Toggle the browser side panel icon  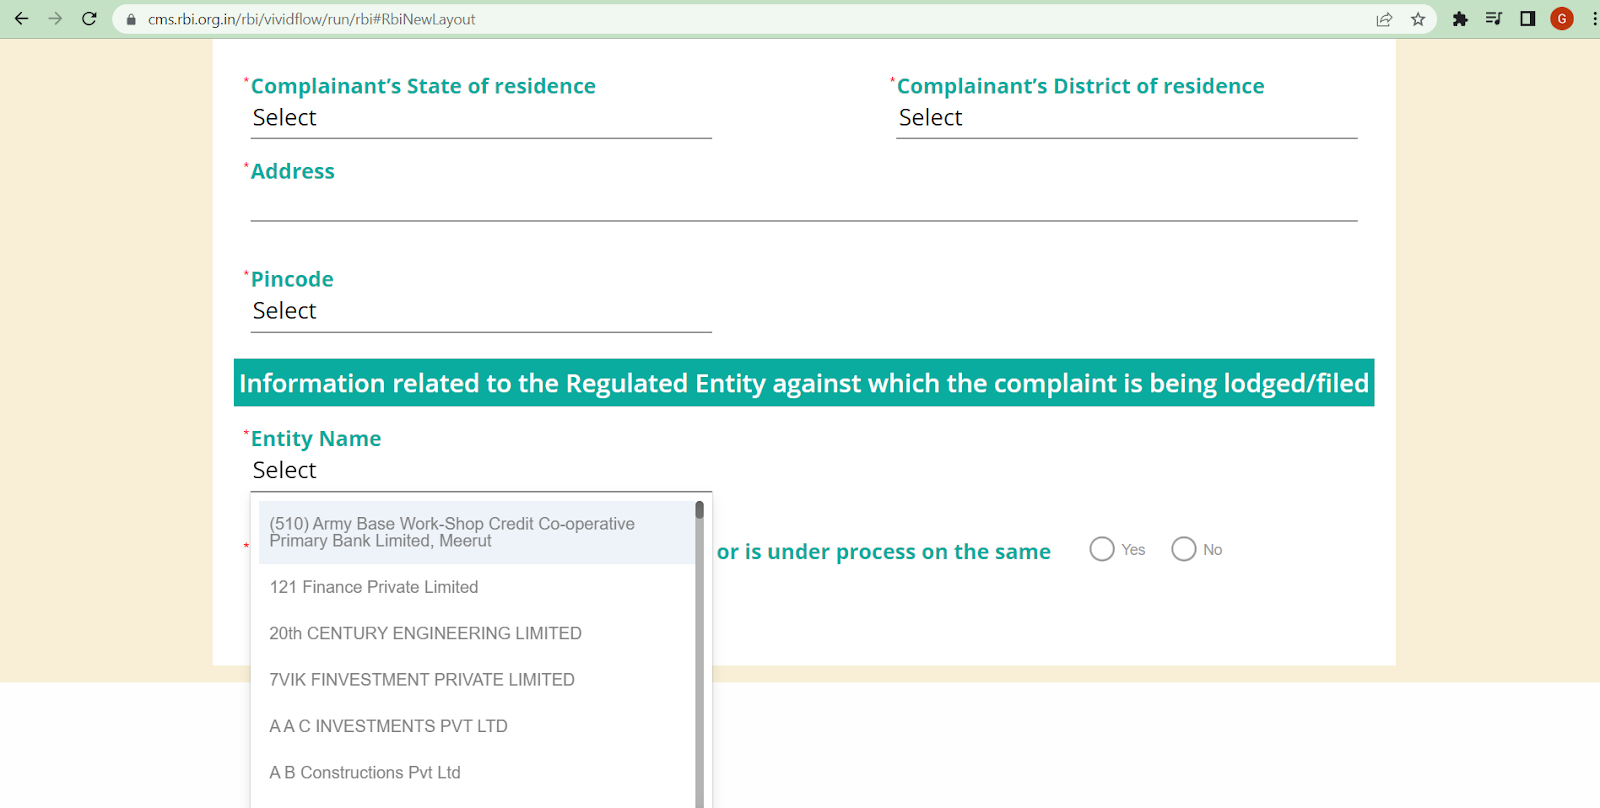pyautogui.click(x=1528, y=19)
